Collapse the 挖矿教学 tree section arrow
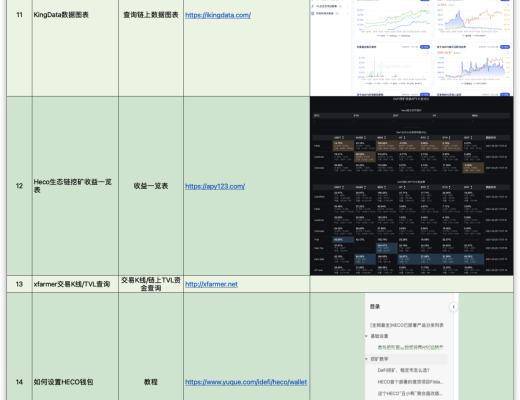 (x=366, y=359)
